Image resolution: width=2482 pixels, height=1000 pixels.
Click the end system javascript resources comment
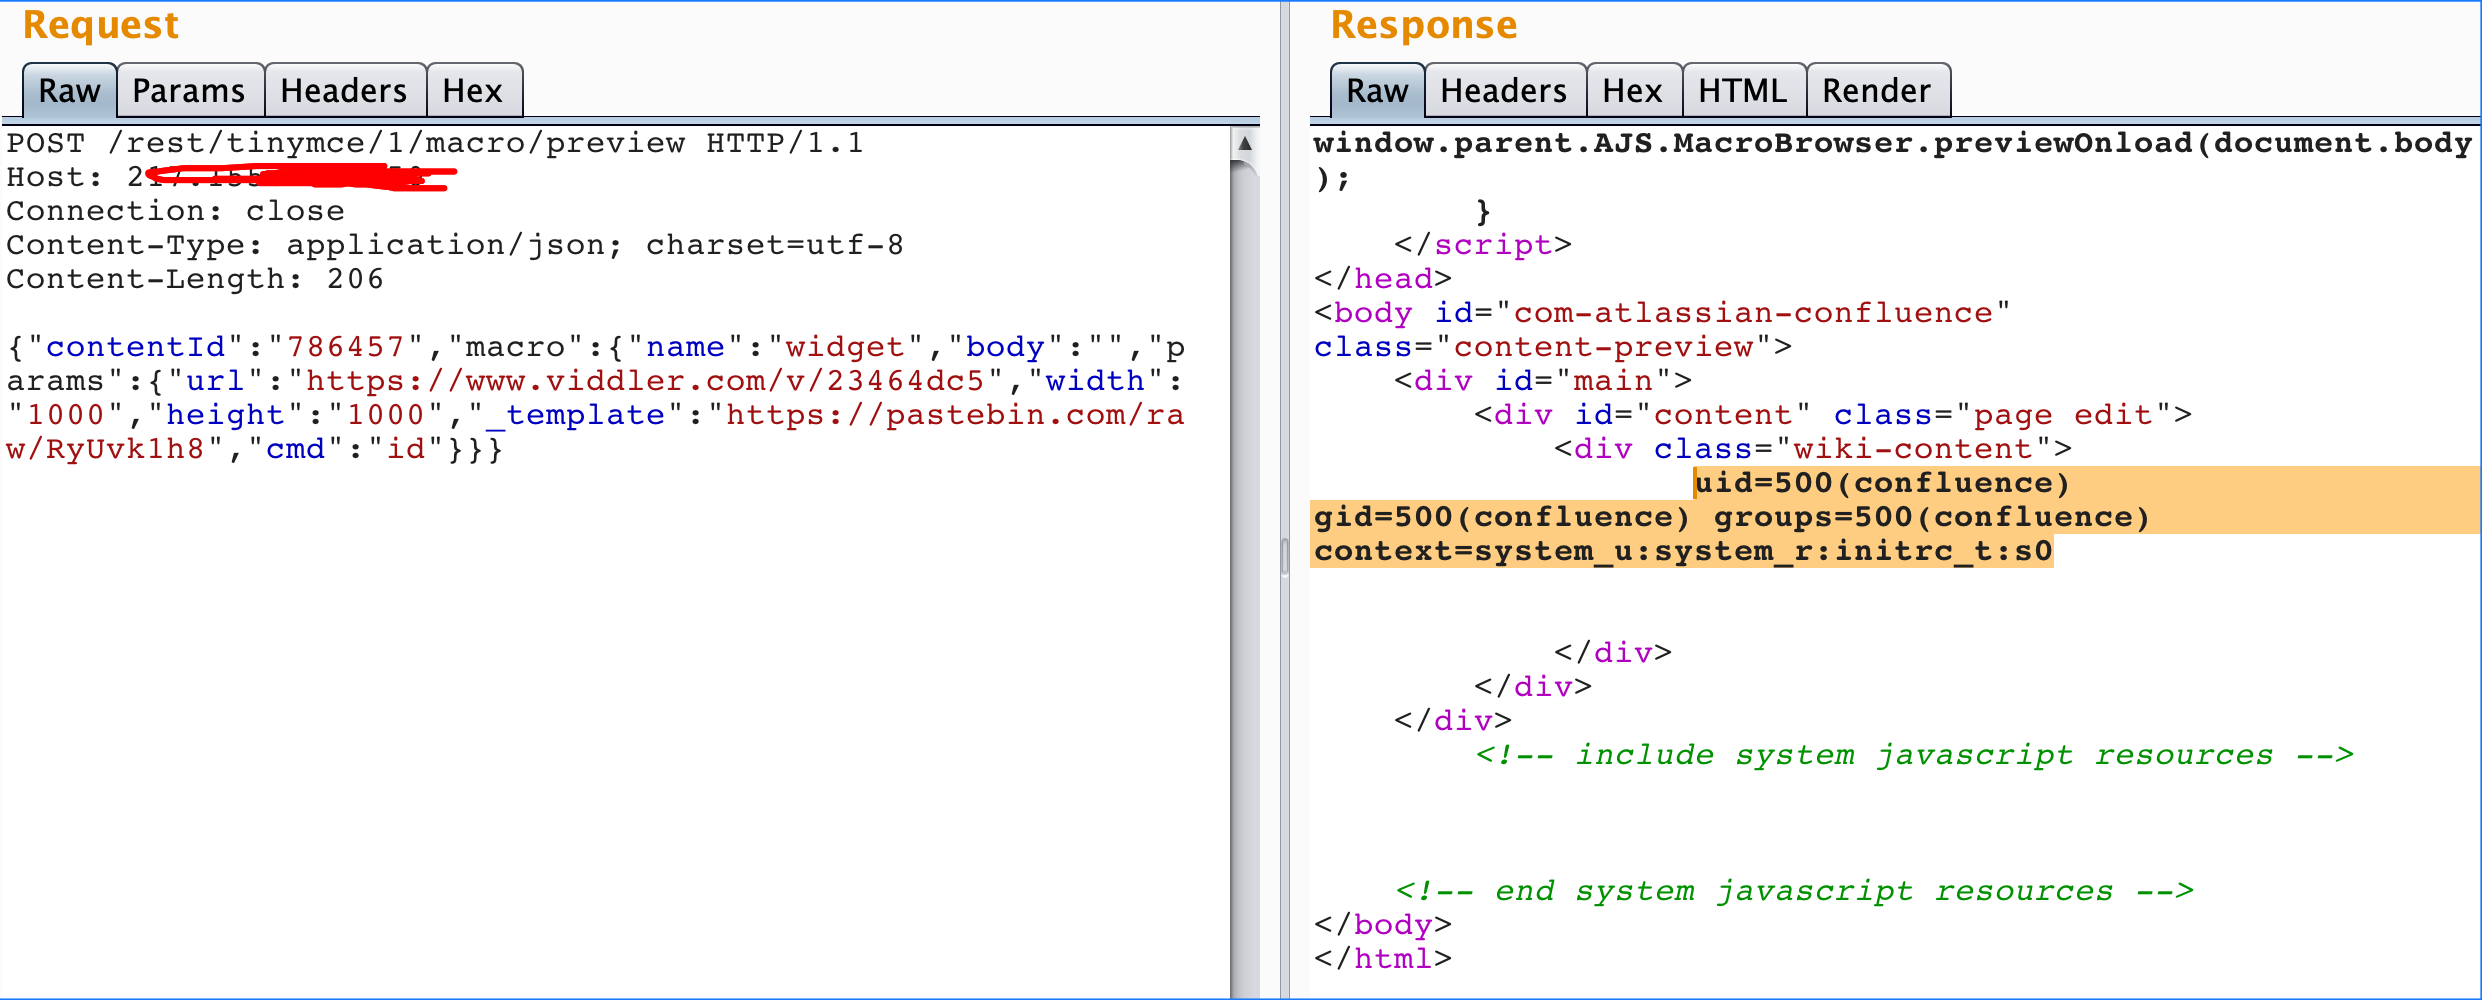point(1795,891)
